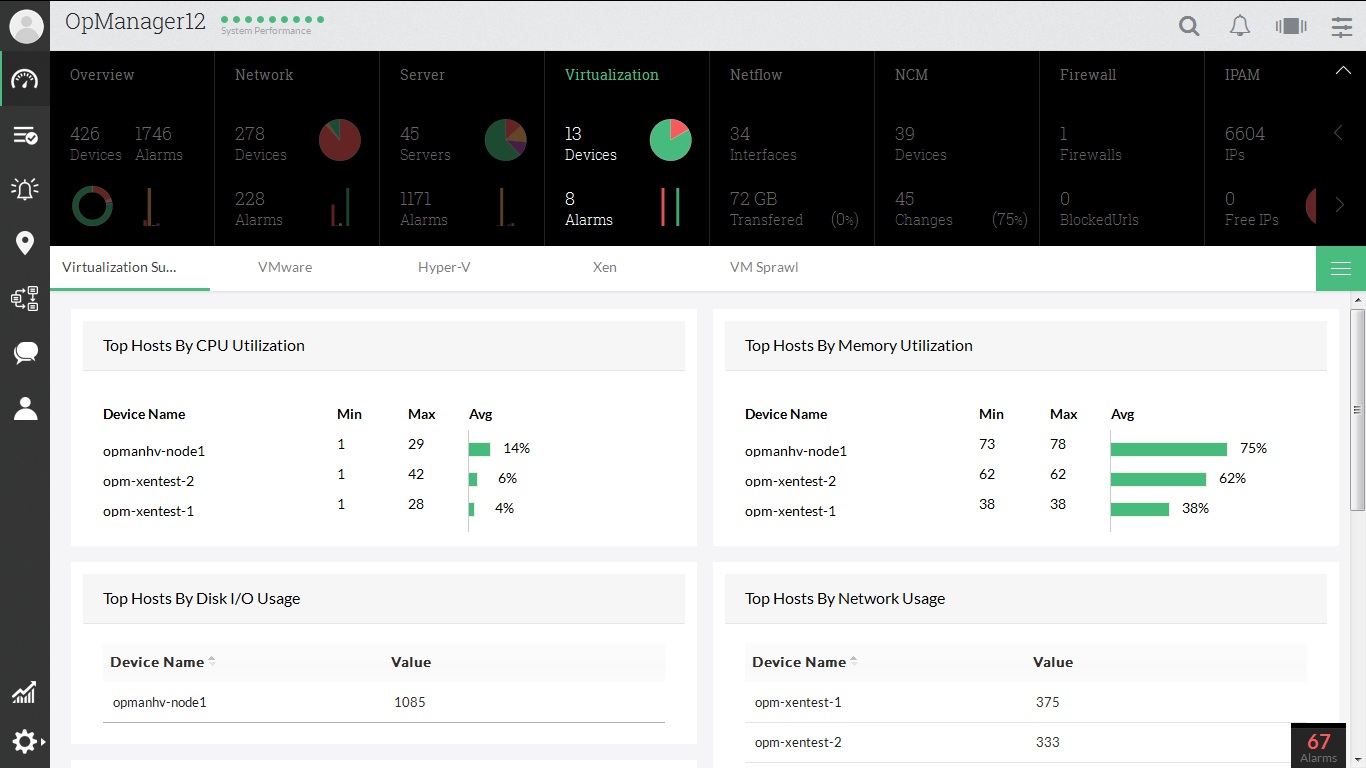Select the IPAM dashboard tile
Image resolution: width=1366 pixels, height=768 pixels.
click(1260, 148)
